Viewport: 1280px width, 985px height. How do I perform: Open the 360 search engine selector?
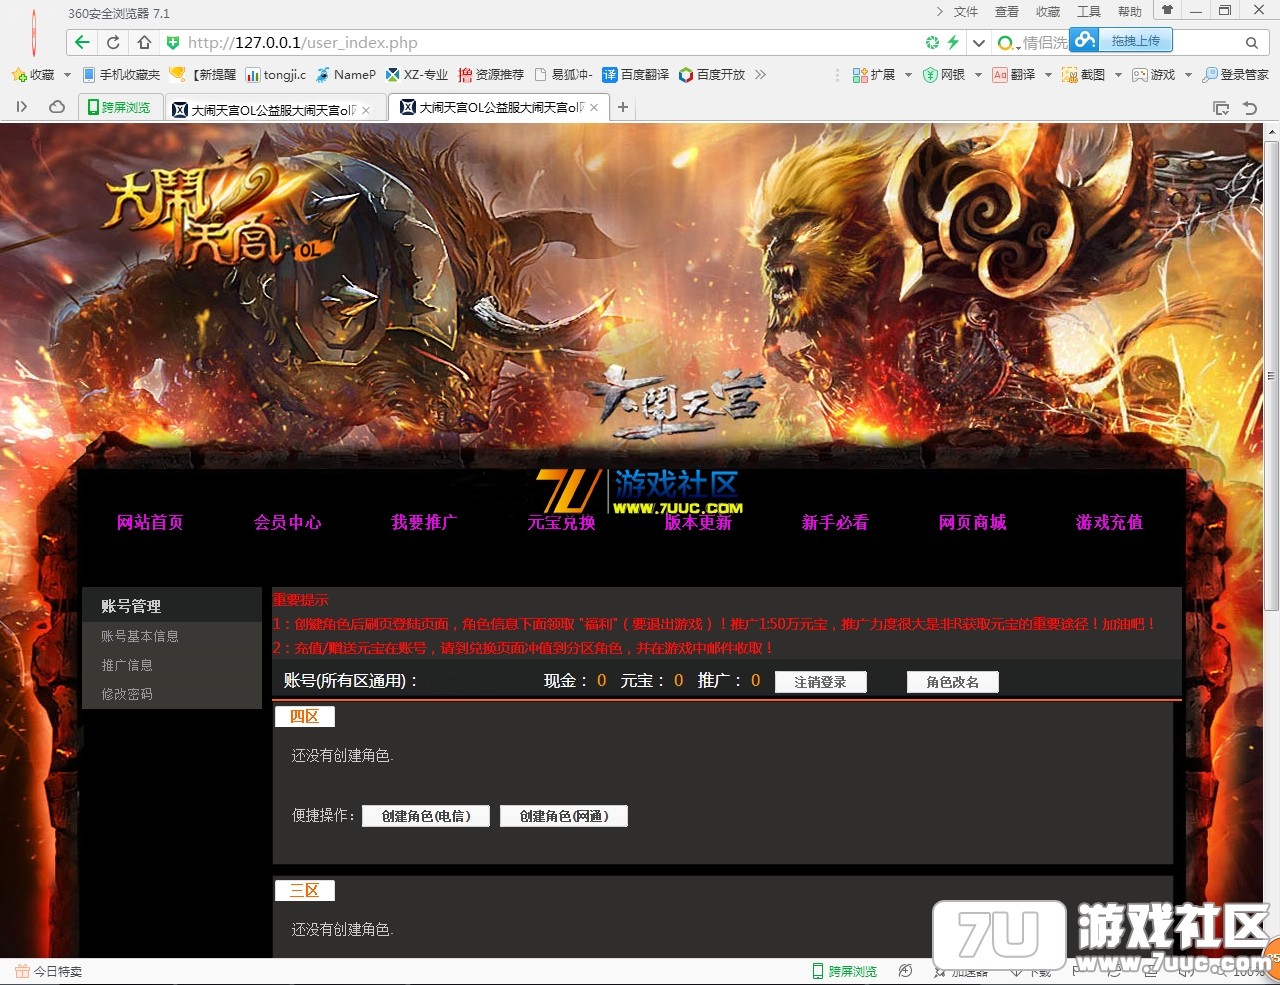(1008, 43)
